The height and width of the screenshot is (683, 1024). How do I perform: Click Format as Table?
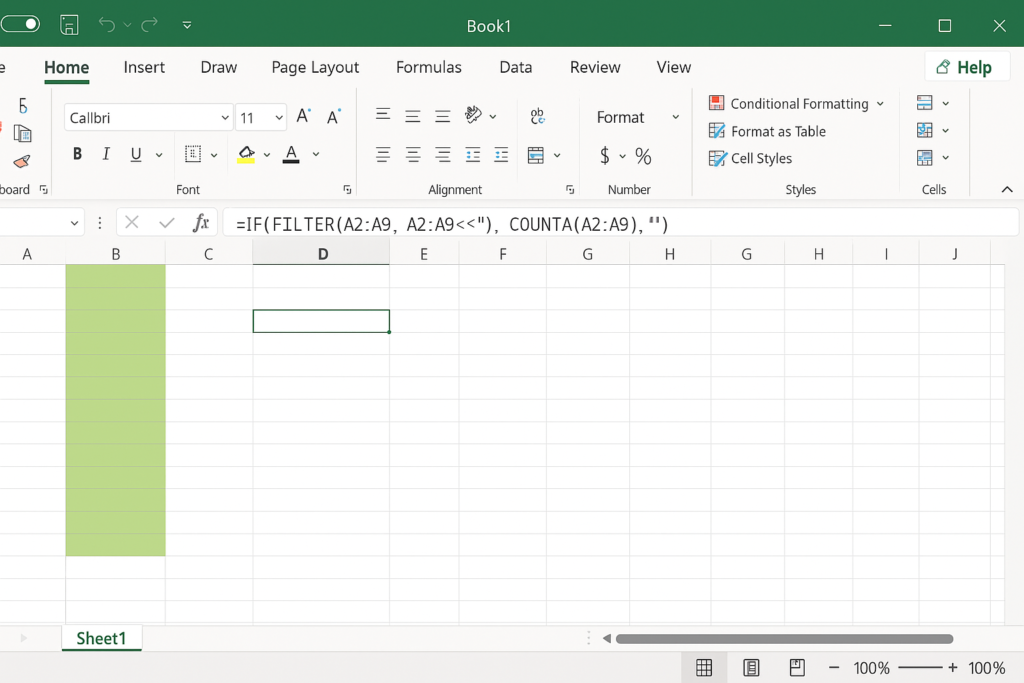[x=767, y=131]
